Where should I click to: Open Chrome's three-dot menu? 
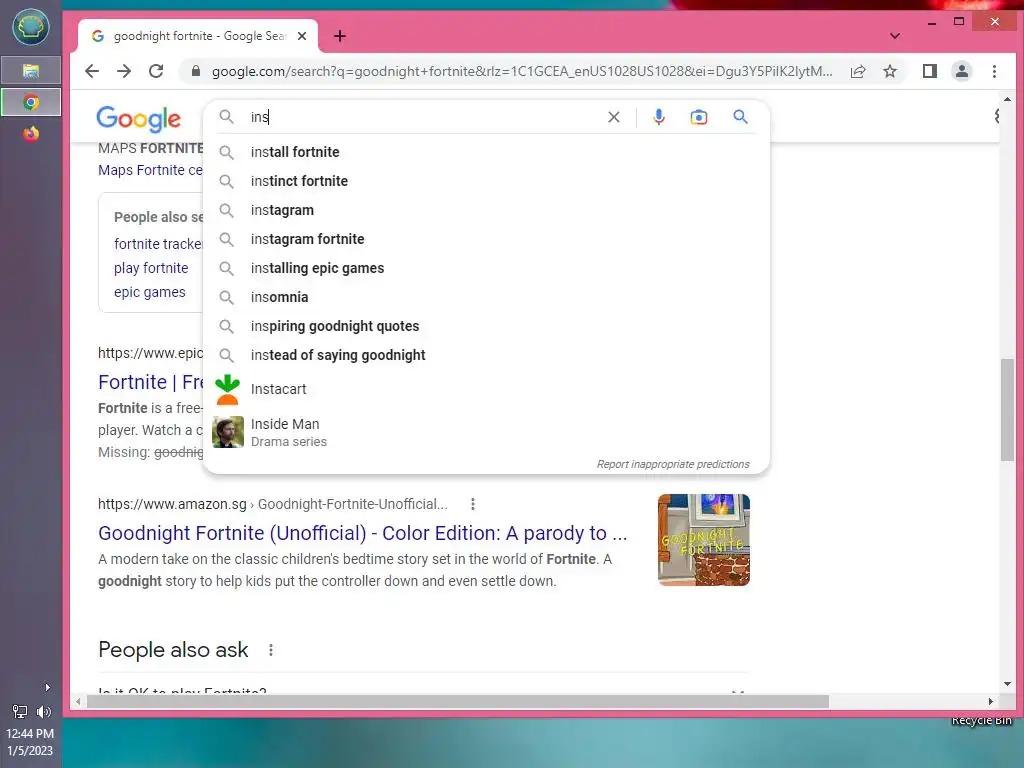(x=994, y=71)
